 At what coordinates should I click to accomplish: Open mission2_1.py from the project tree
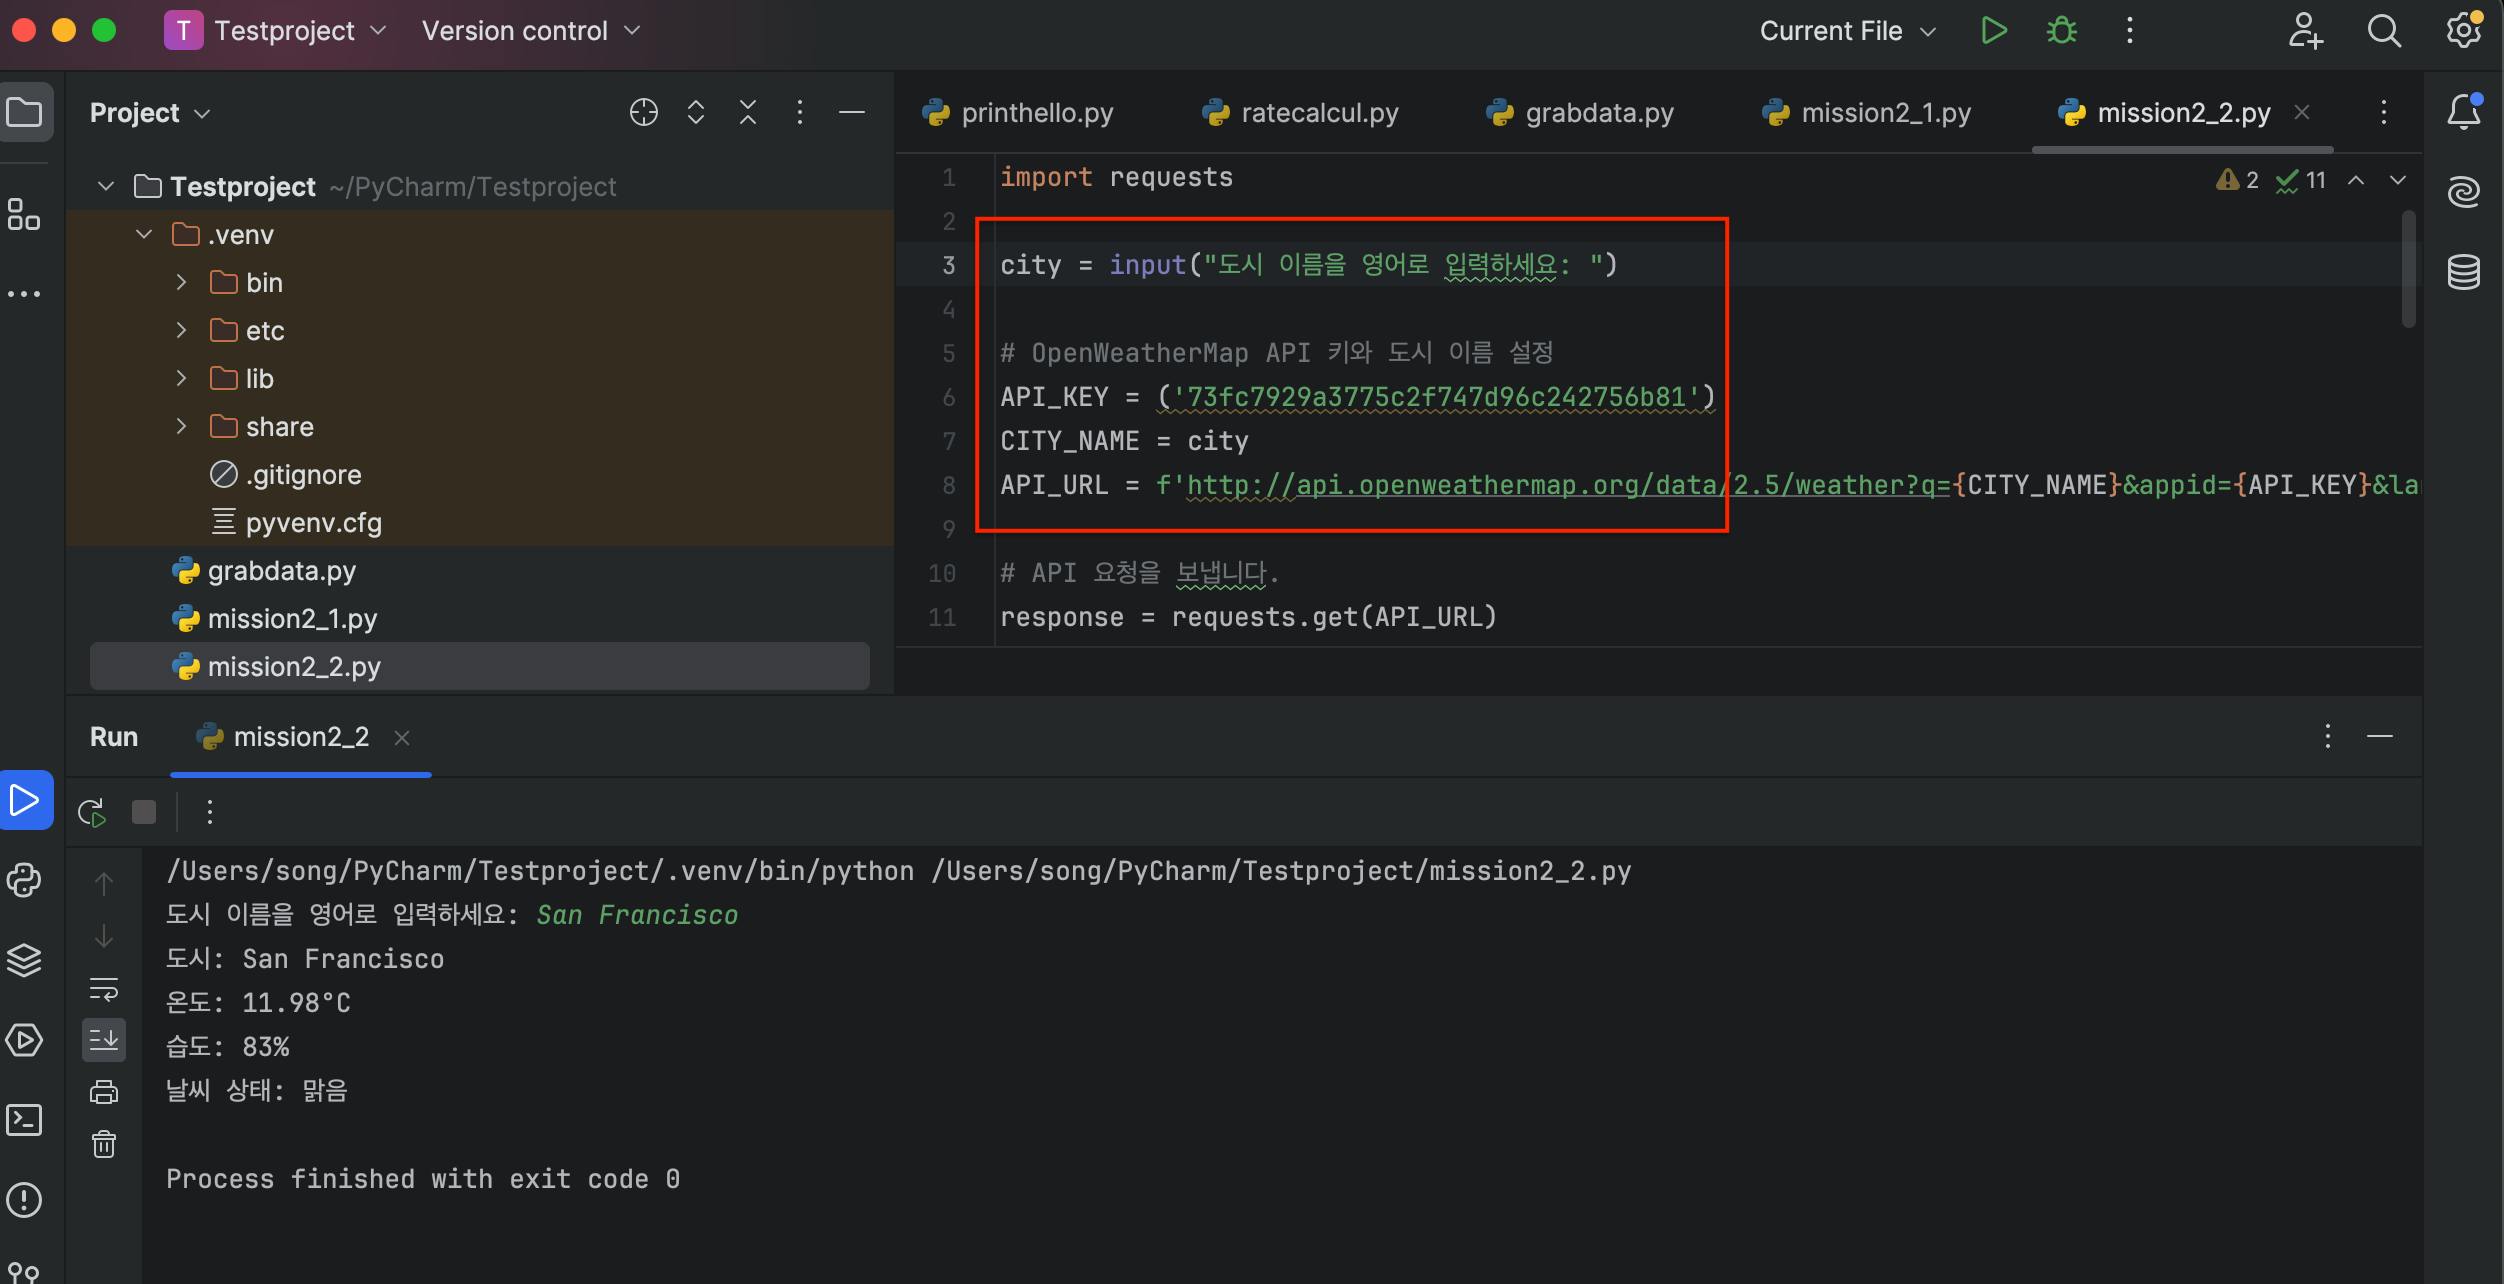pyautogui.click(x=292, y=619)
